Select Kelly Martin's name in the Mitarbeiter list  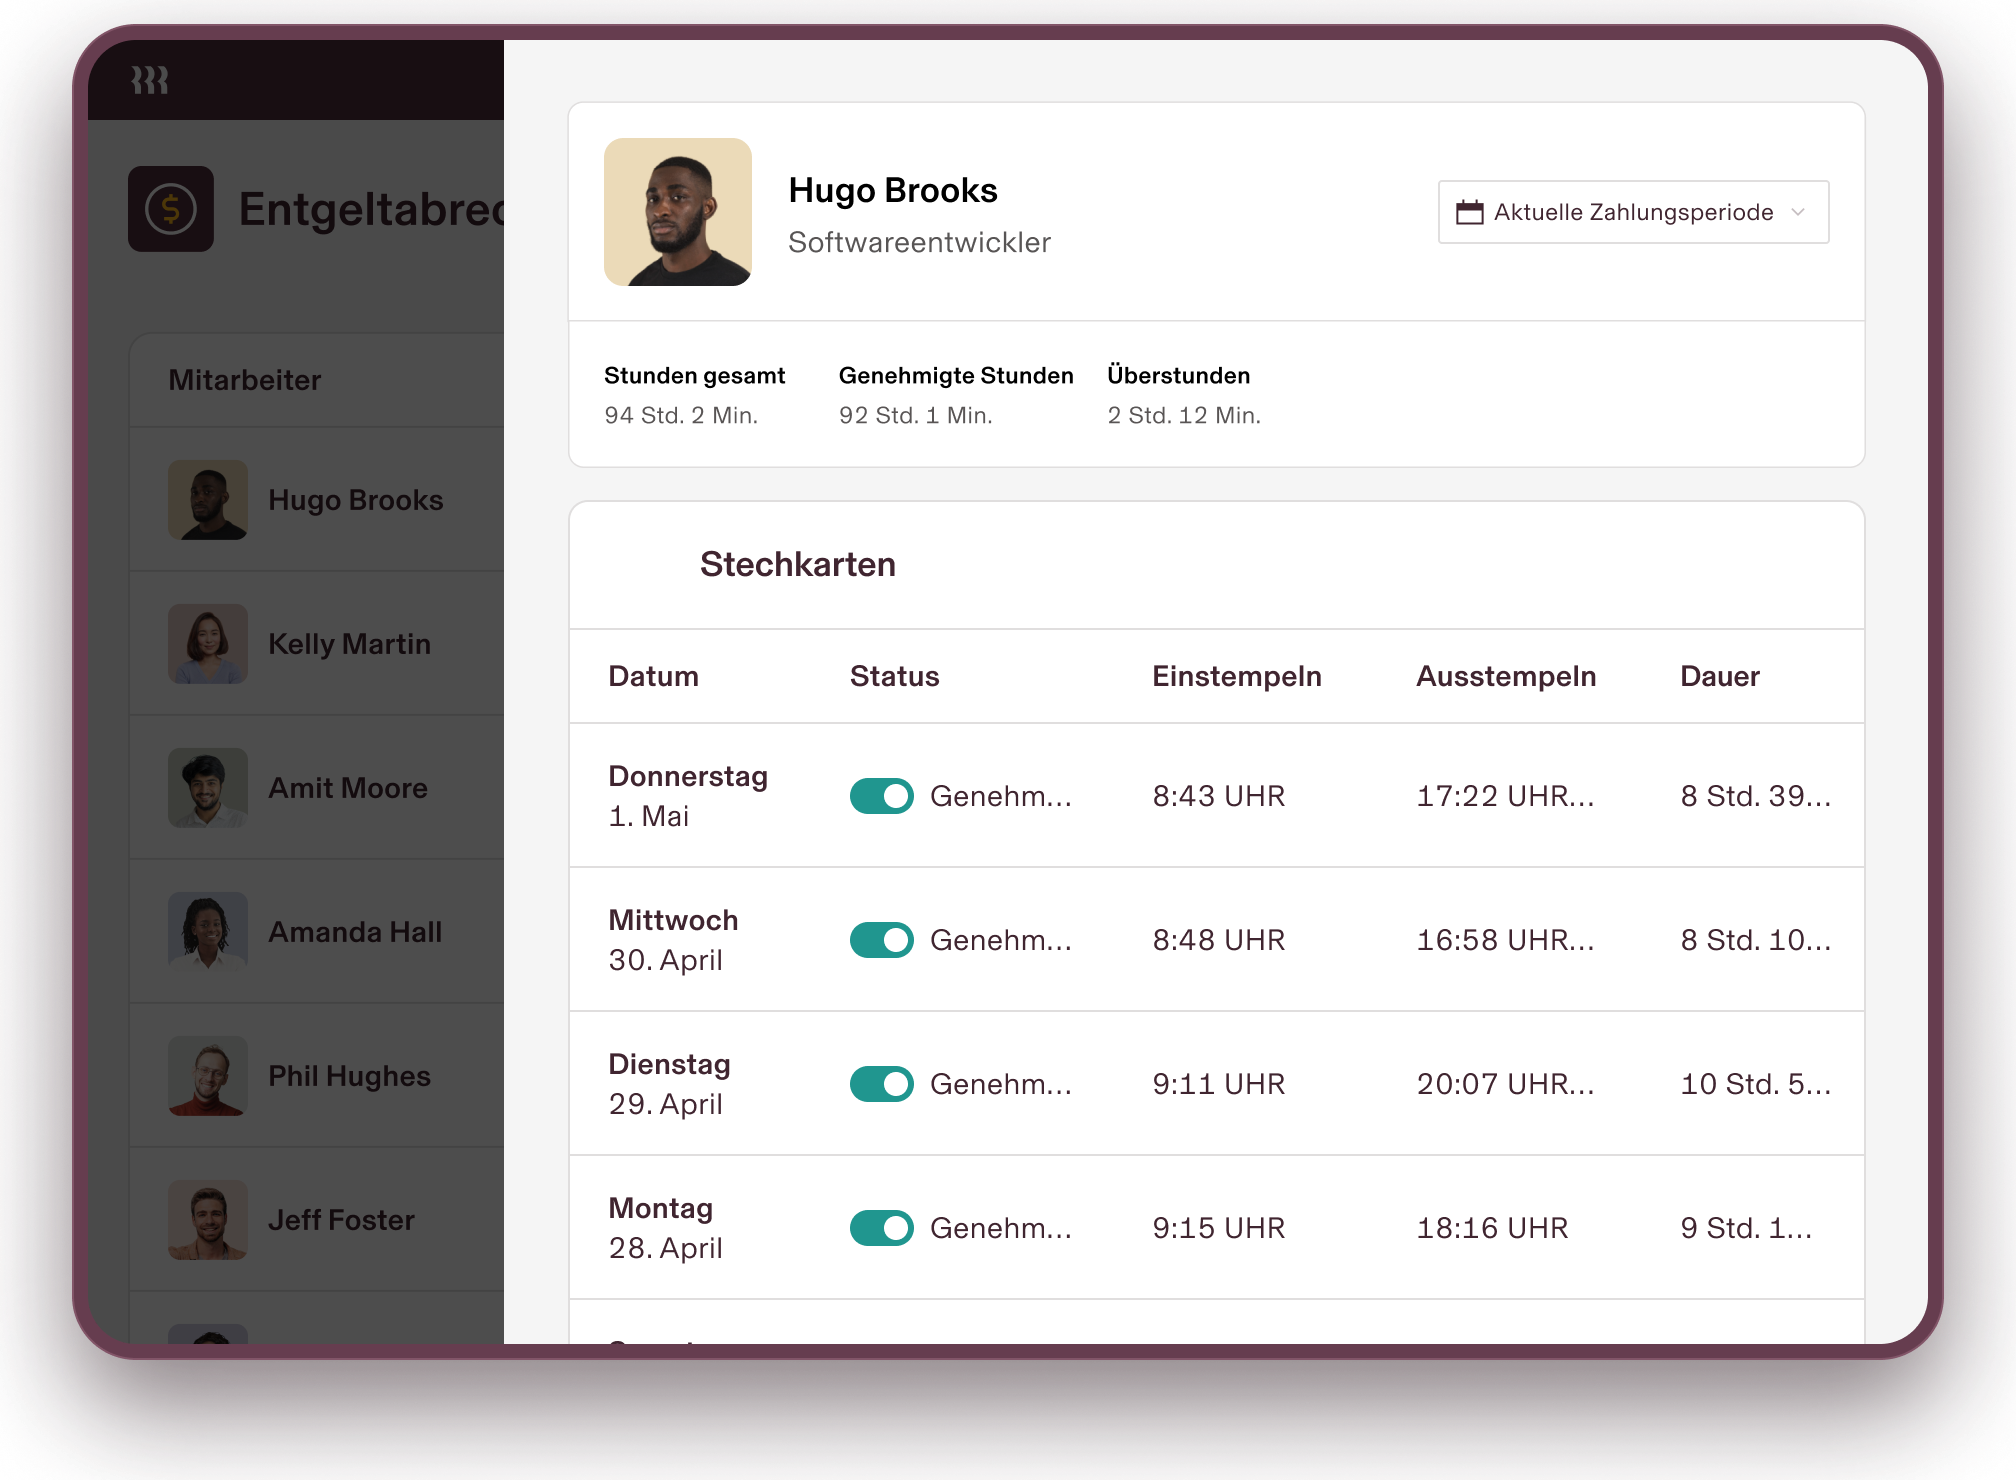click(349, 644)
